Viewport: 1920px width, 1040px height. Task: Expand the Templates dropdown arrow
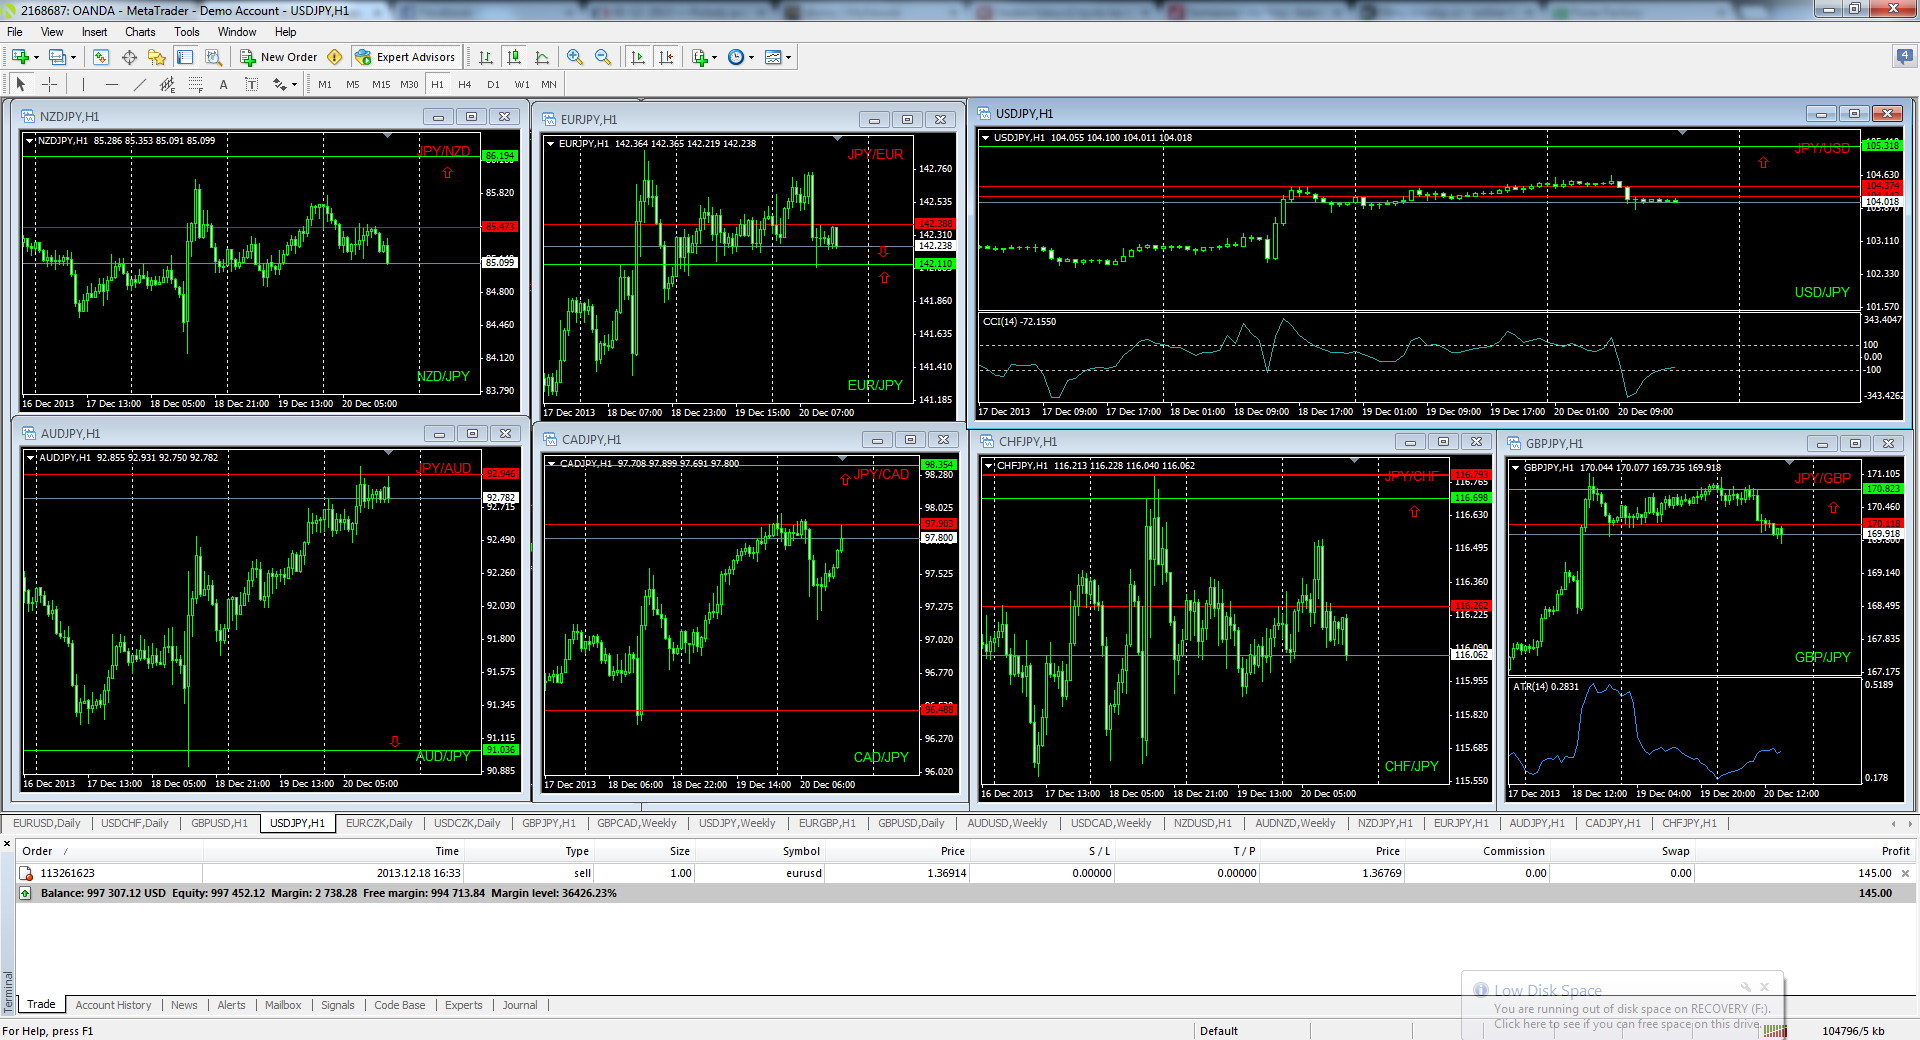click(x=788, y=57)
